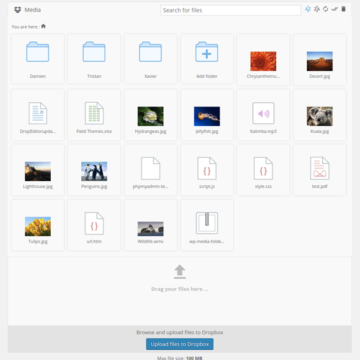The width and height of the screenshot is (360, 360).
Task: Click into the Search for files field
Action: pyautogui.click(x=231, y=10)
